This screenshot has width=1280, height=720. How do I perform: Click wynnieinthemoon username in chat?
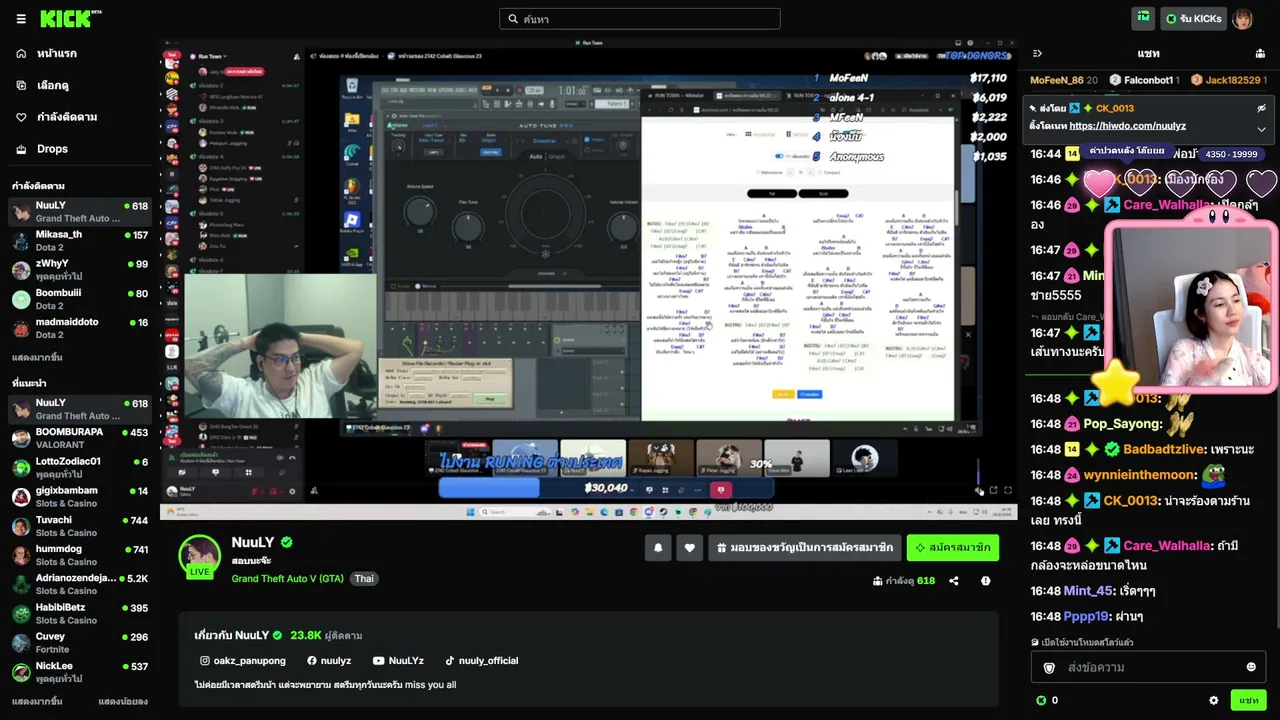pos(1140,475)
